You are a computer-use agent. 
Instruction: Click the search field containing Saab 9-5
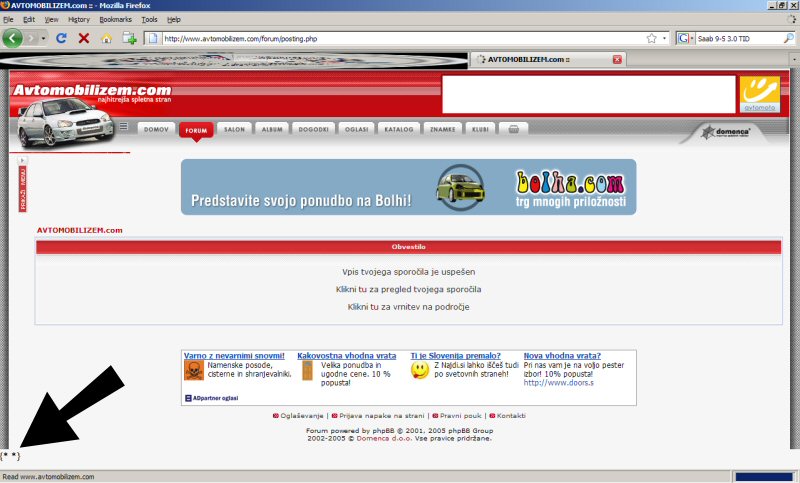click(x=739, y=38)
